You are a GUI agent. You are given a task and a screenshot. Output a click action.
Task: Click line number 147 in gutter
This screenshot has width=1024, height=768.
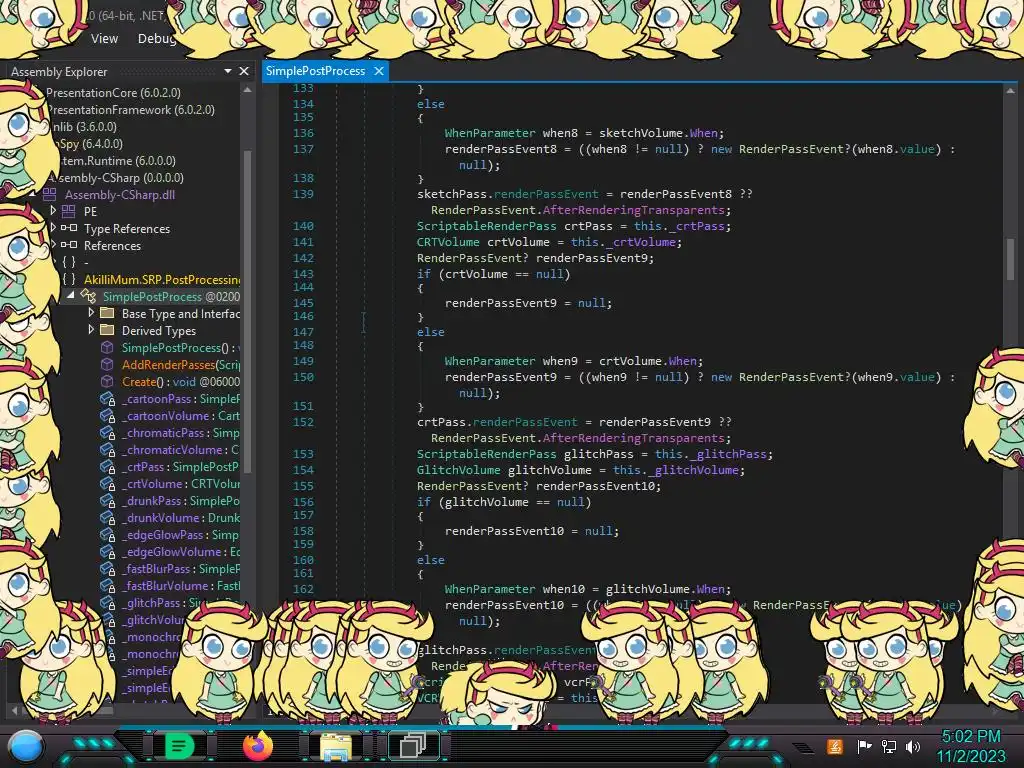click(303, 332)
